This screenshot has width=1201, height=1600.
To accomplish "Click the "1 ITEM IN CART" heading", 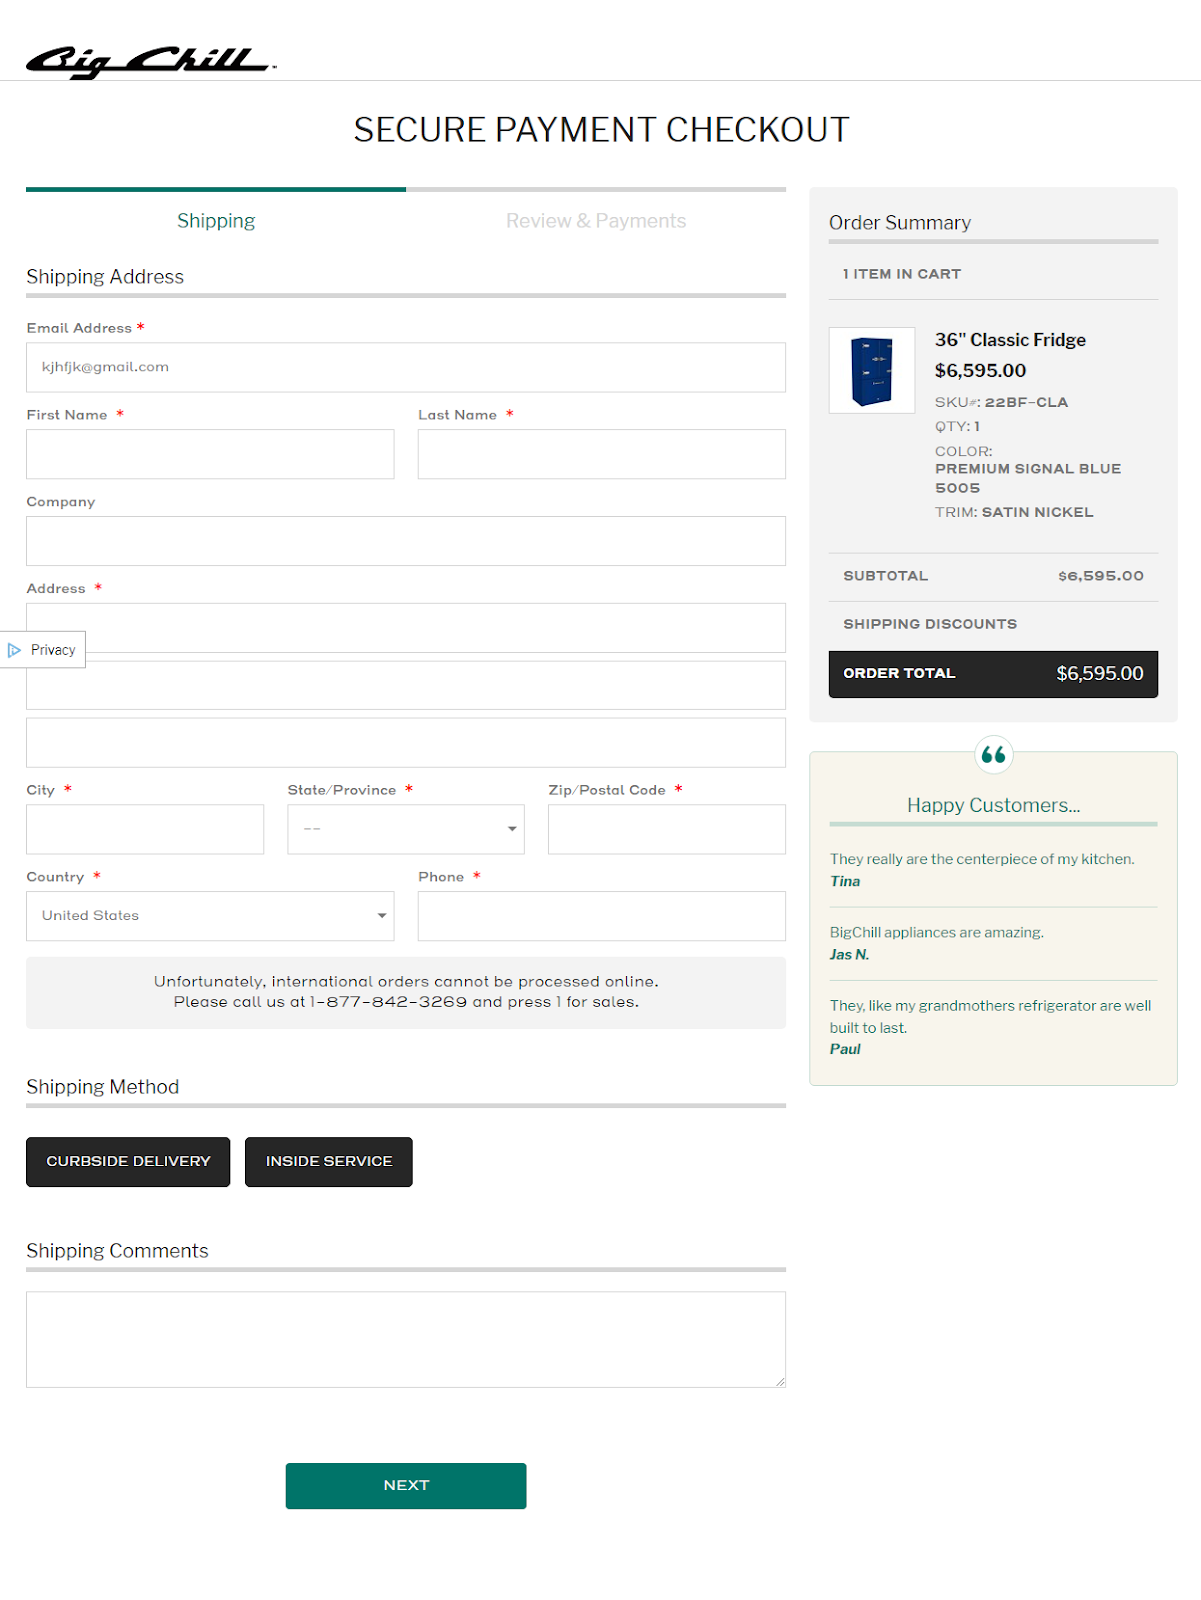I will click(902, 274).
